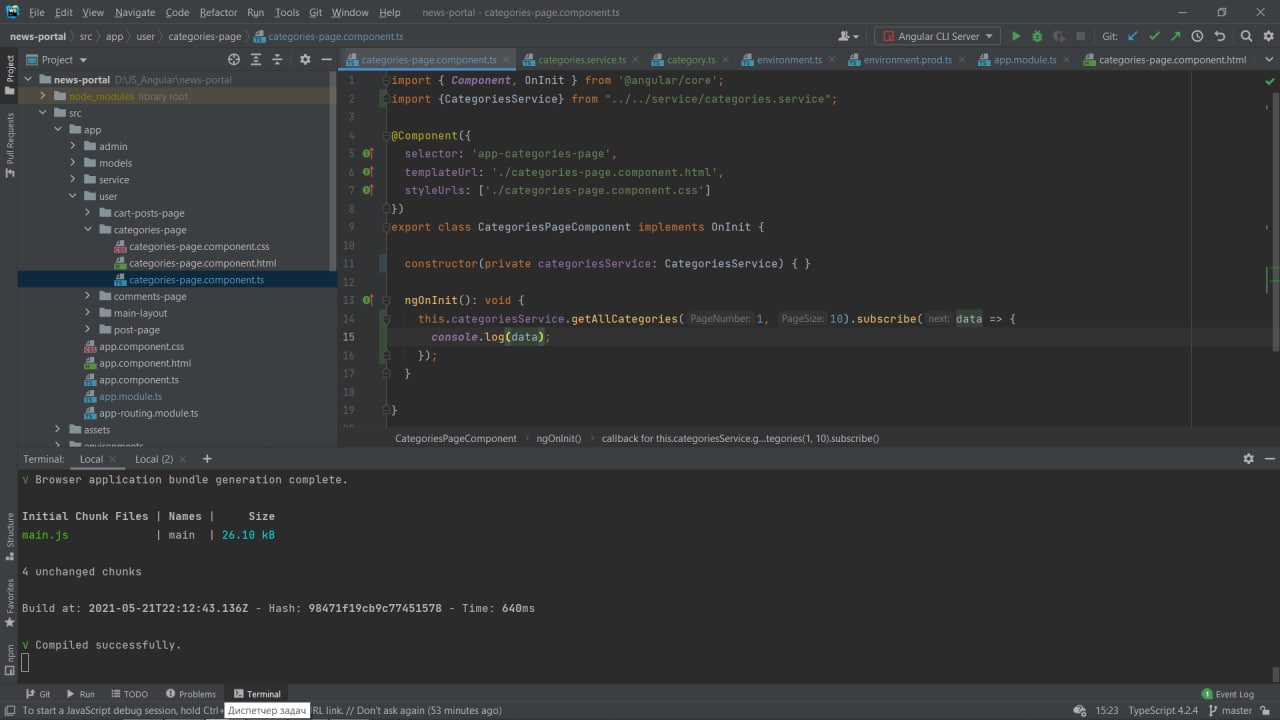Image resolution: width=1280 pixels, height=720 pixels.
Task: Open the Problems tool window
Action: (x=191, y=694)
